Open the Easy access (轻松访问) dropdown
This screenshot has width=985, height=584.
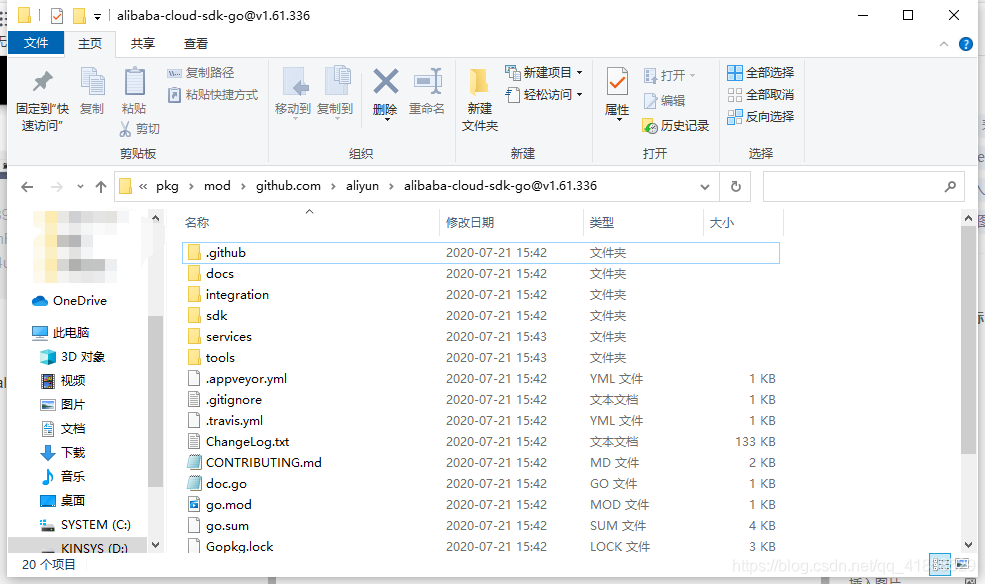click(544, 95)
